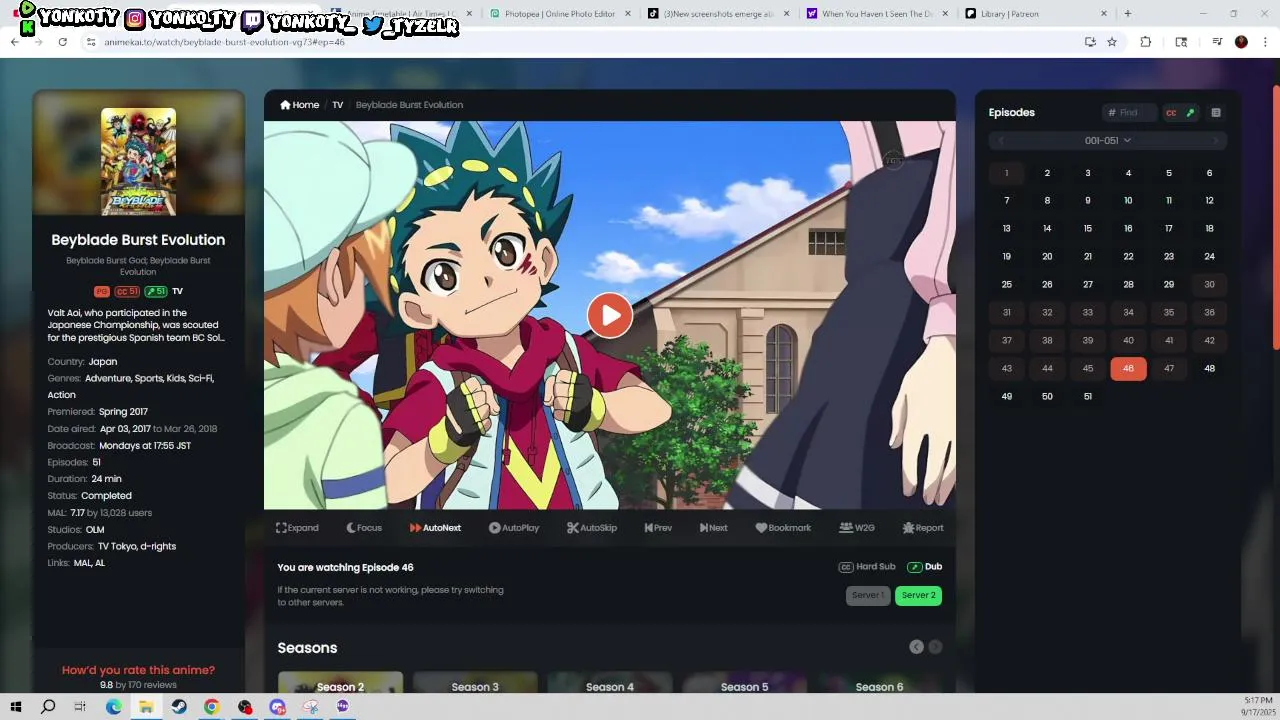Click the previous episode range arrow
The image size is (1280, 720).
click(1001, 141)
